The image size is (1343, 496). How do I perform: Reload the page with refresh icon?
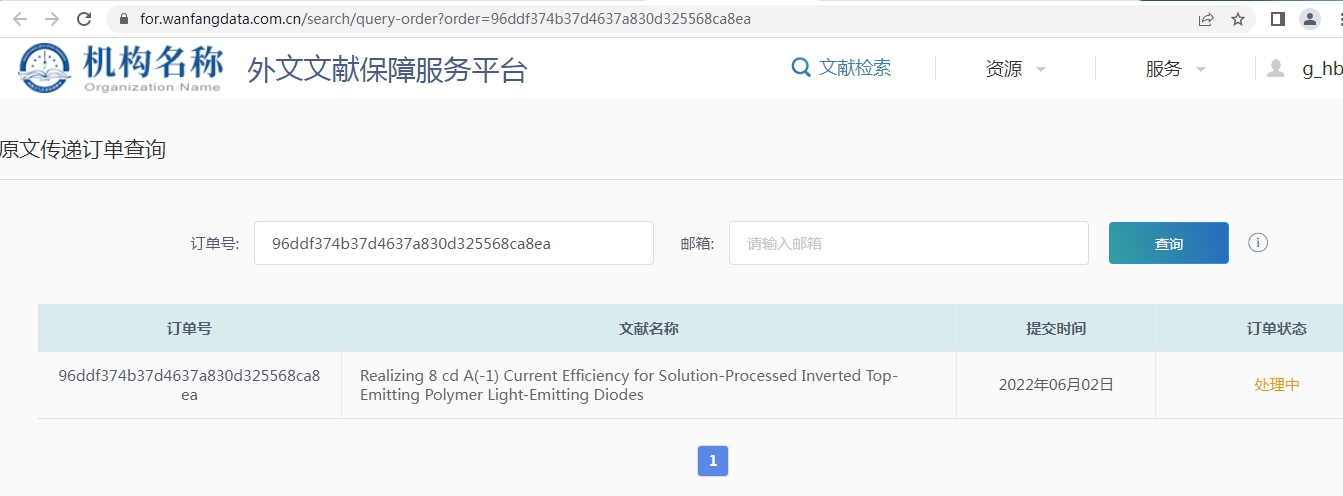[x=85, y=19]
